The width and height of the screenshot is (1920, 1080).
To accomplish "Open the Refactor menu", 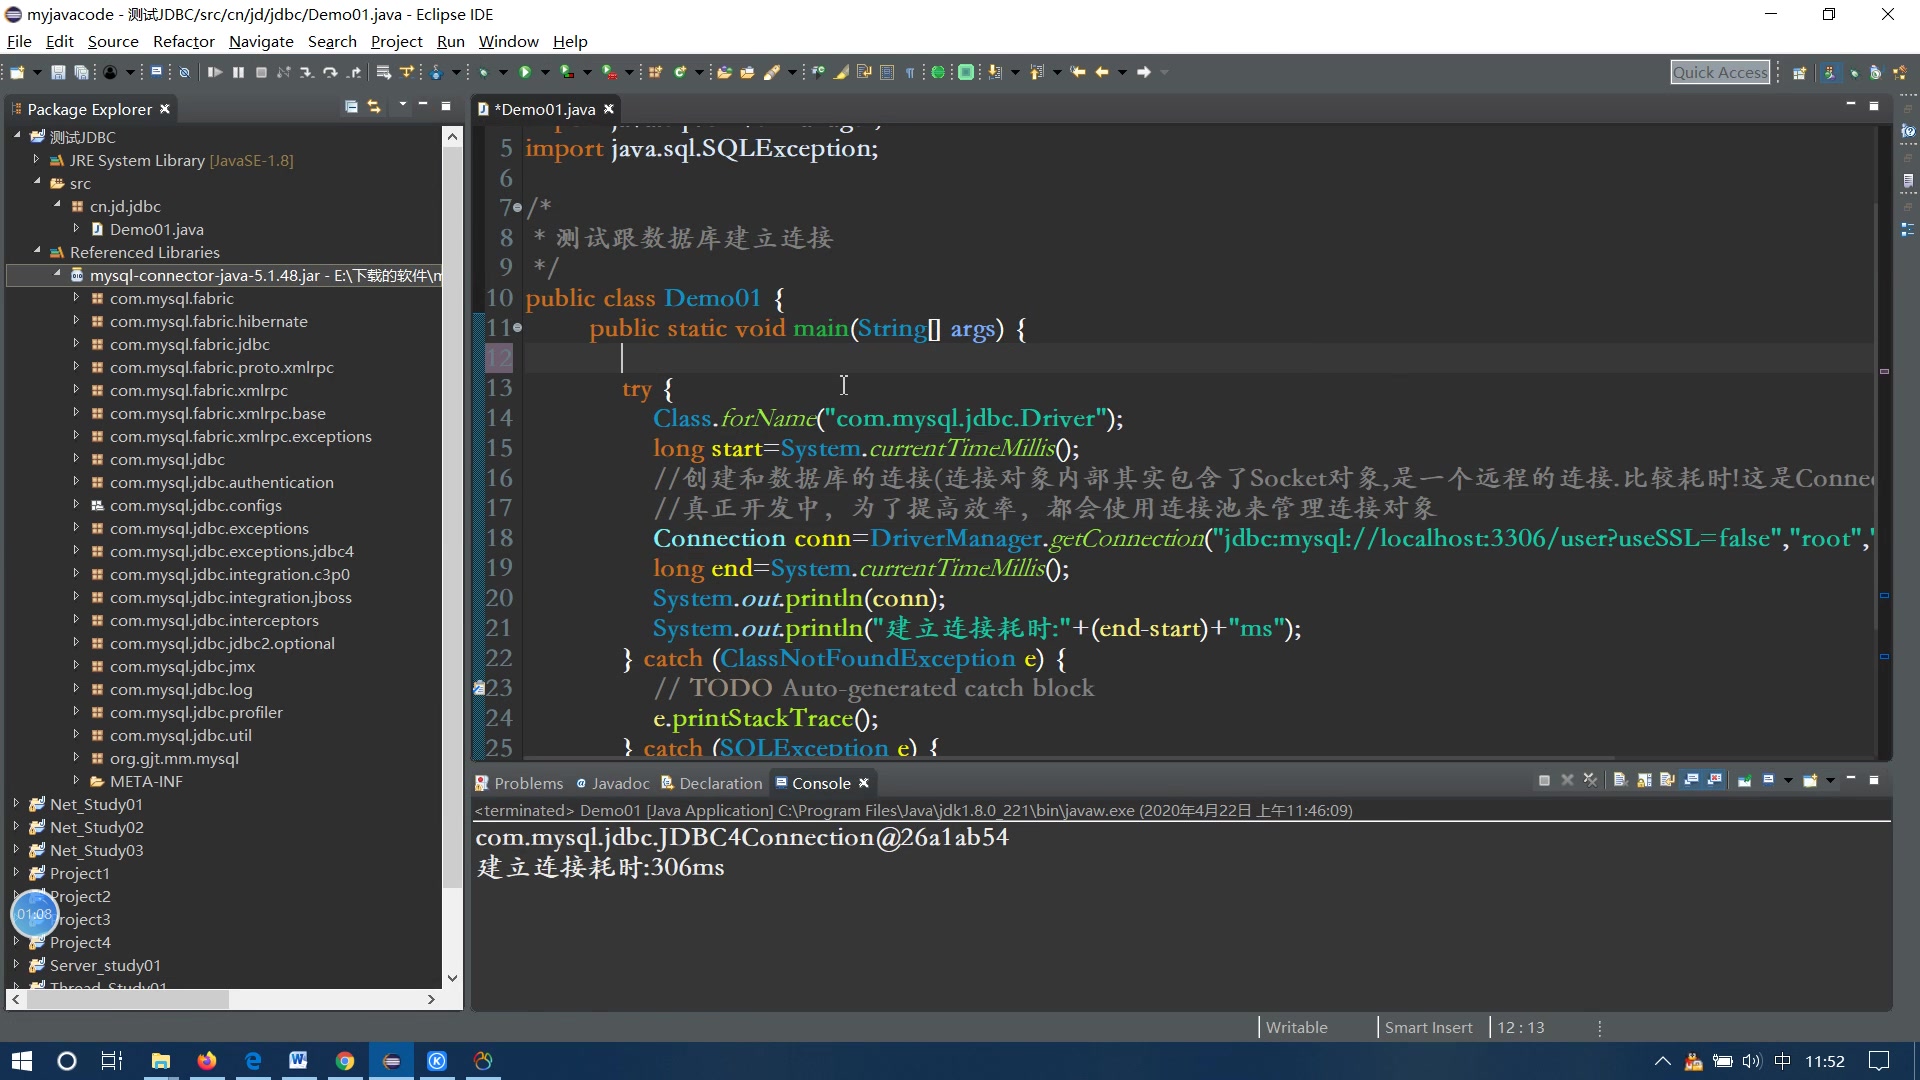I will click(183, 41).
